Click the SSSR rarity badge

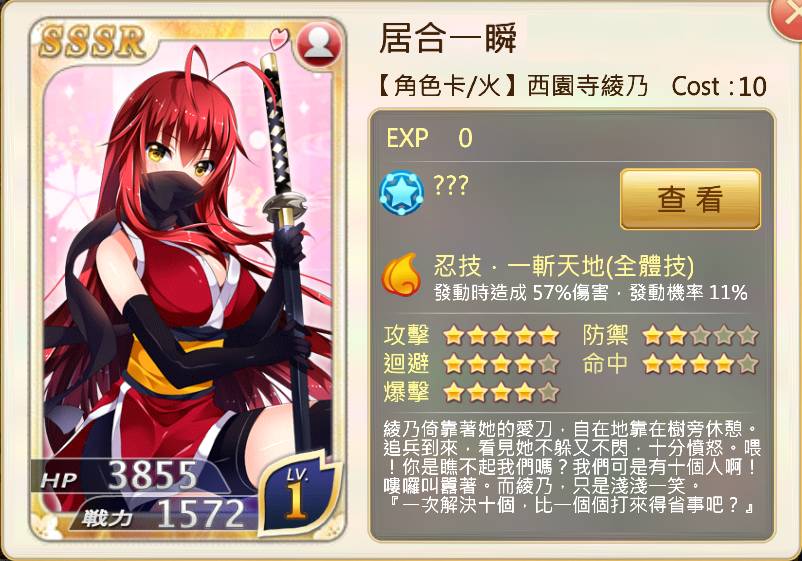[93, 41]
